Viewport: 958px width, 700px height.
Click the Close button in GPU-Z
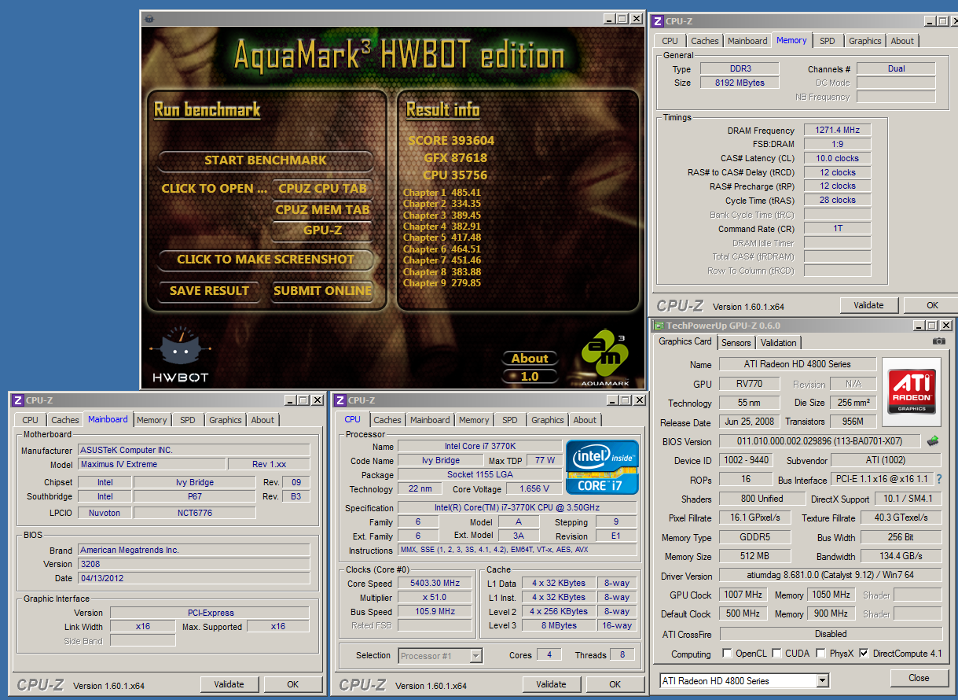click(918, 678)
